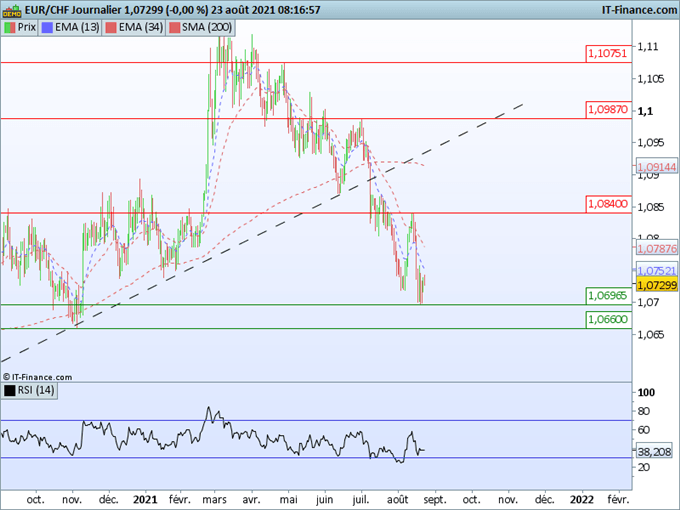Click the © IT-Finance.com copyright text
680x510 pixels.
[x=38, y=377]
